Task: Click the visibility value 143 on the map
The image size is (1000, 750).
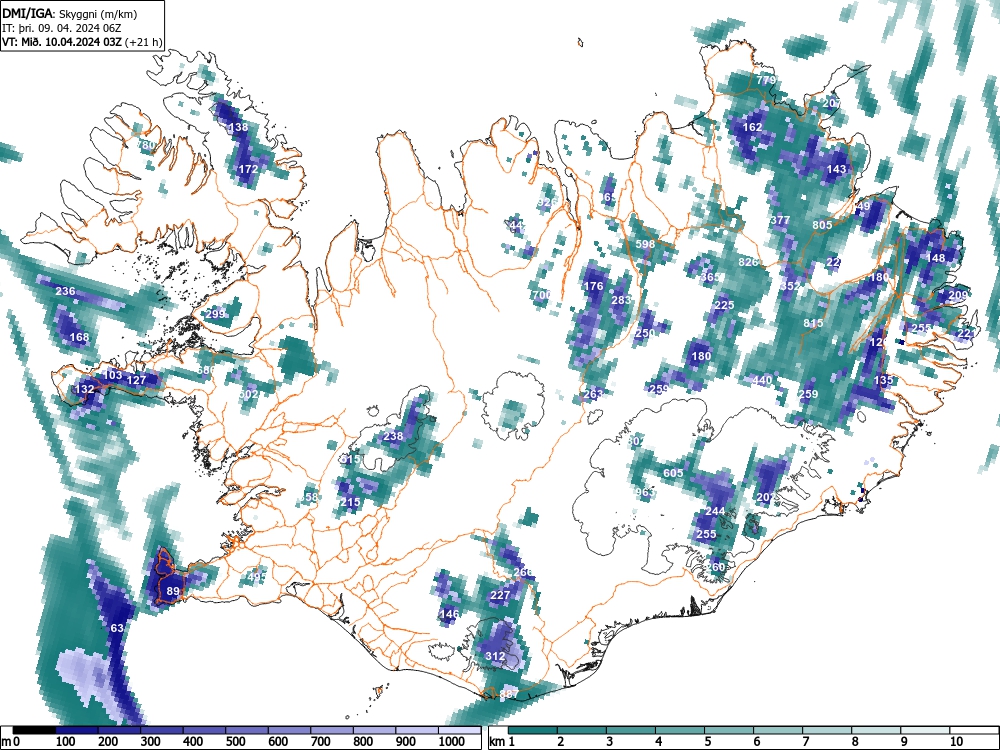Action: pos(836,169)
